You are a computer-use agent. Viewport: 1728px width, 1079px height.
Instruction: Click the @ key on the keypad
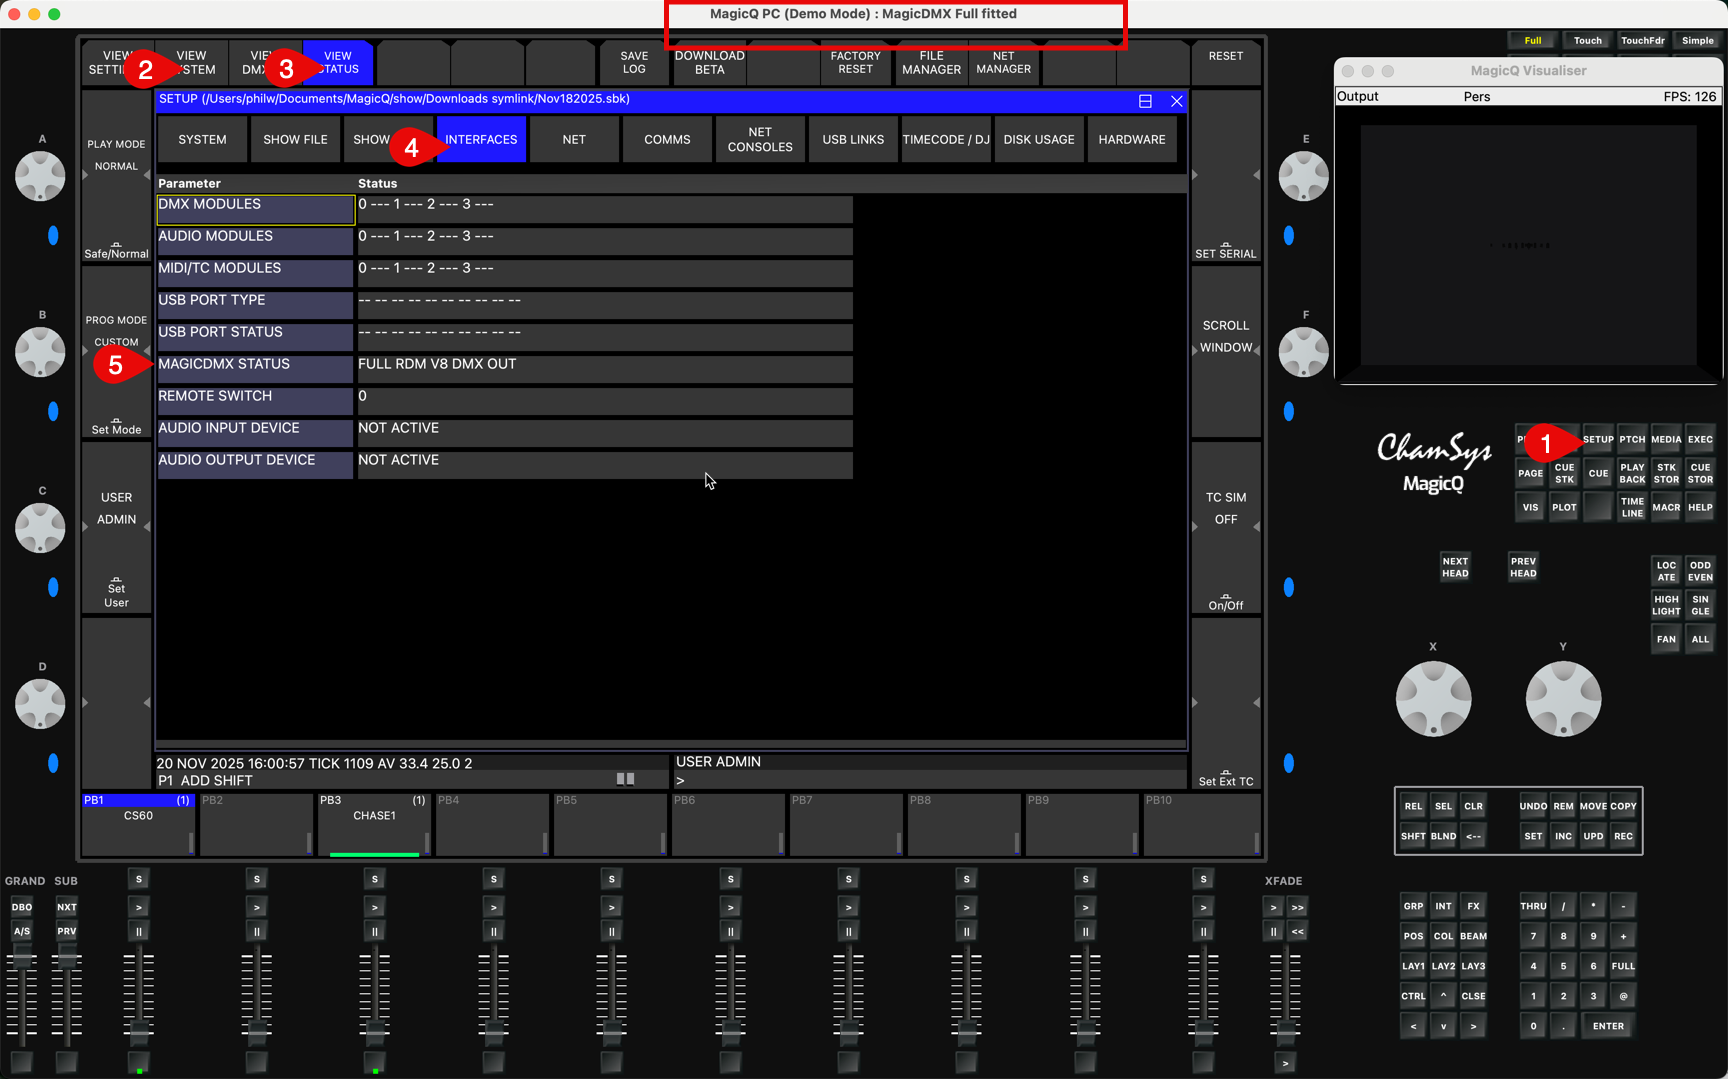pos(1623,996)
